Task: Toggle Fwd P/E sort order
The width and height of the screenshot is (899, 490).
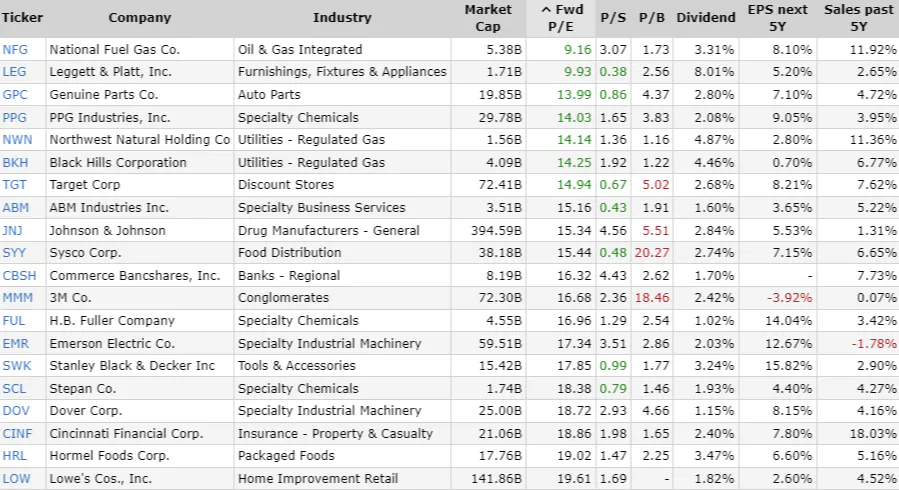Action: point(561,18)
